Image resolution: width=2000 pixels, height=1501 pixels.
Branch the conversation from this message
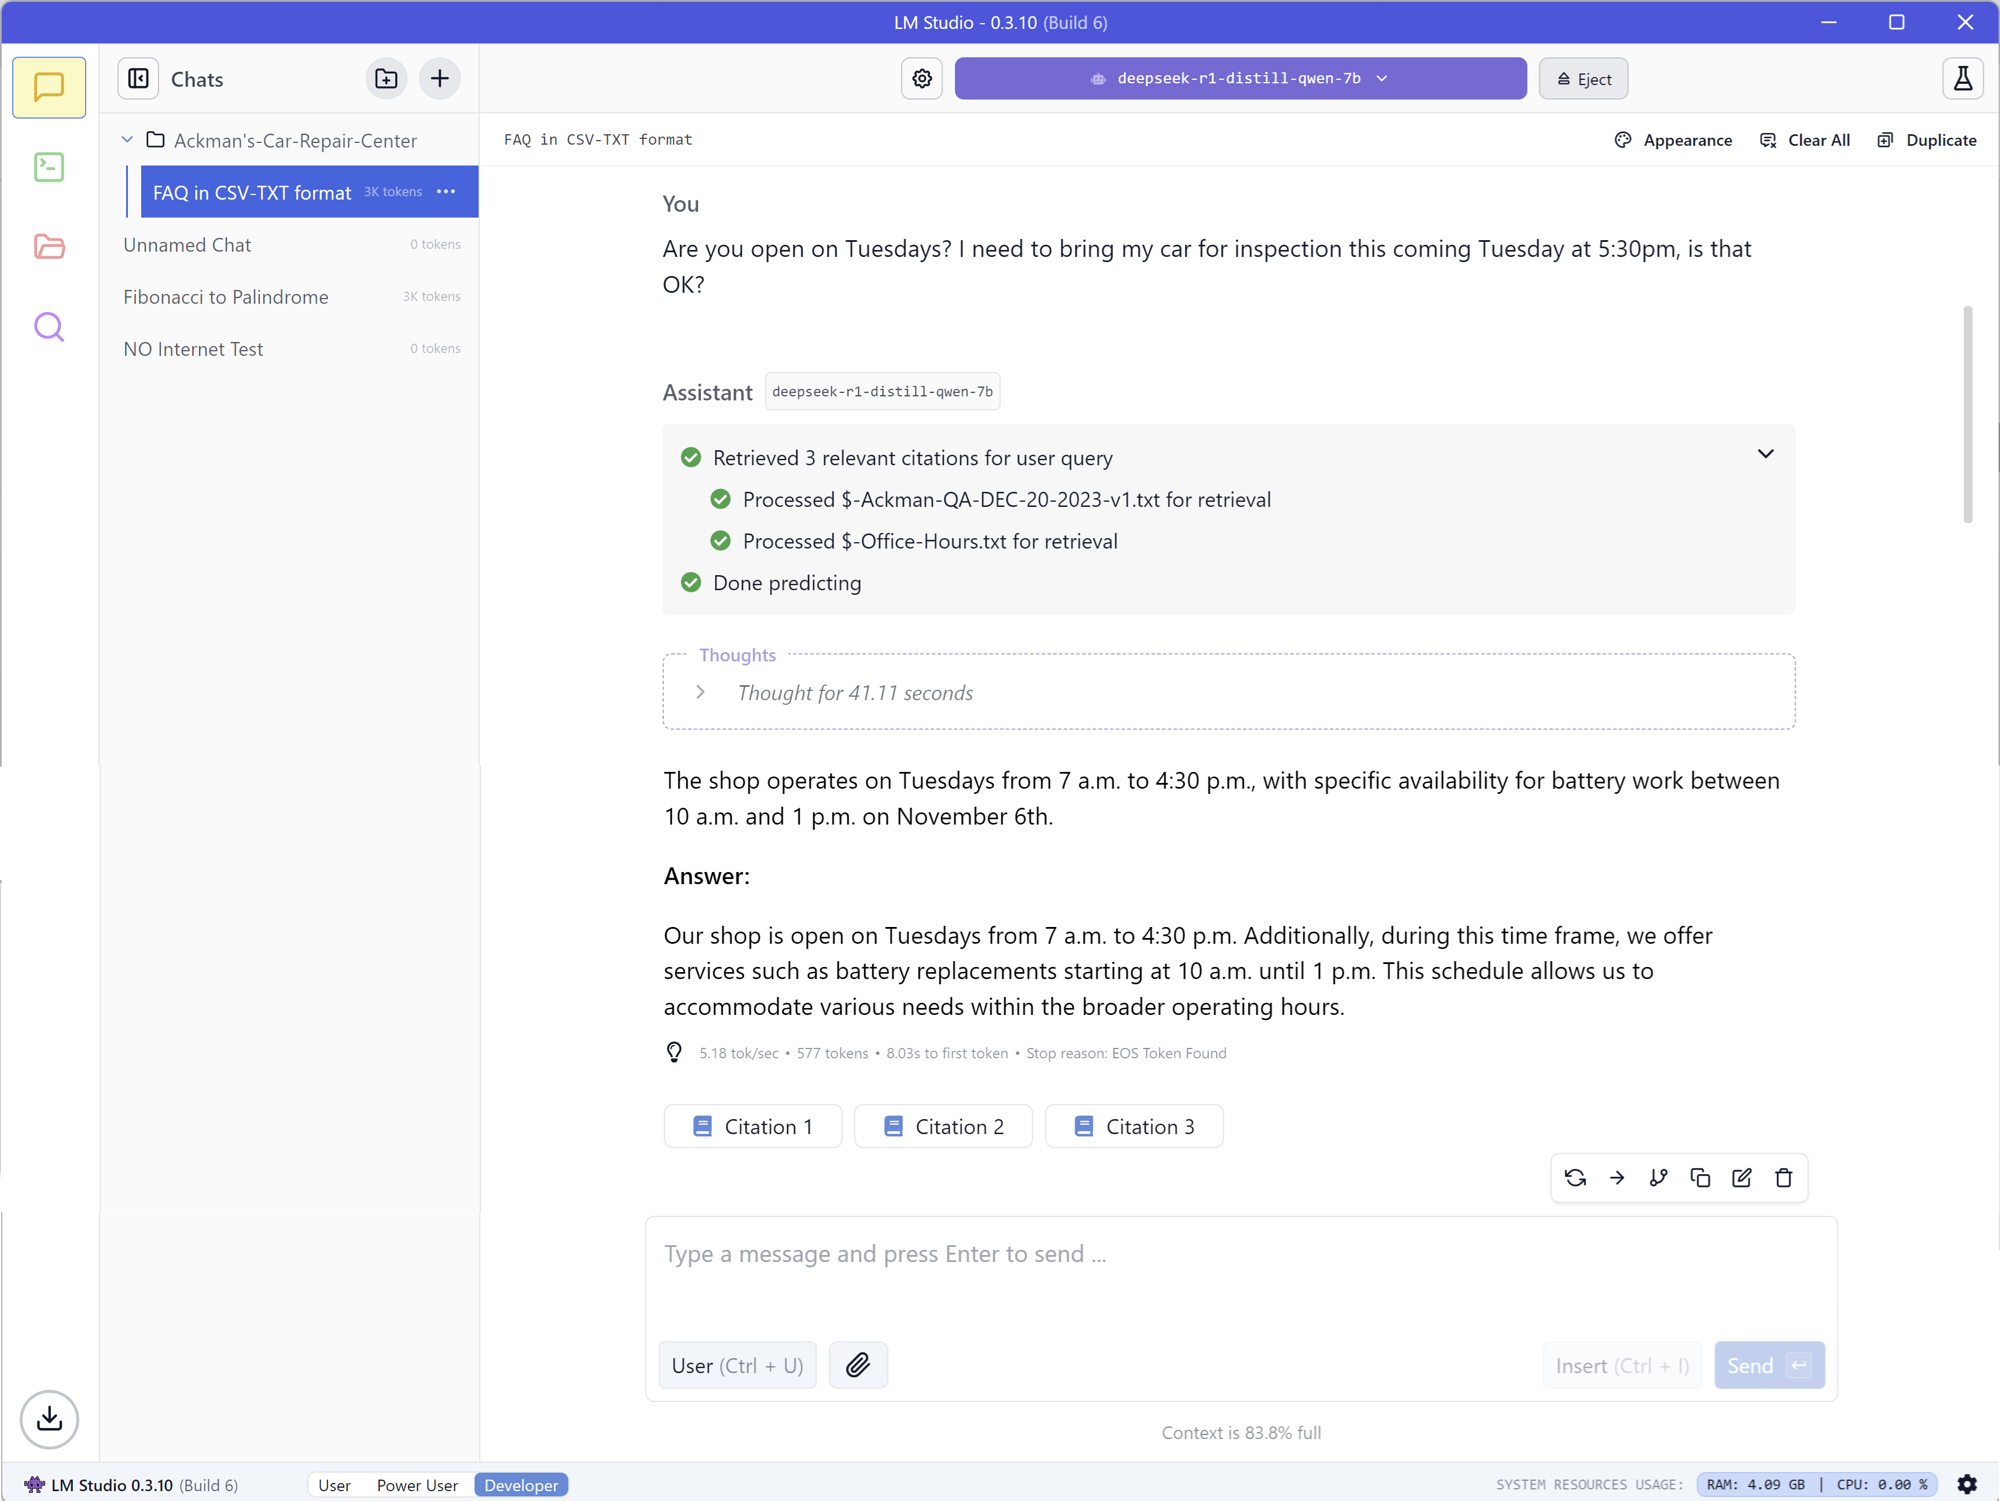click(x=1659, y=1178)
